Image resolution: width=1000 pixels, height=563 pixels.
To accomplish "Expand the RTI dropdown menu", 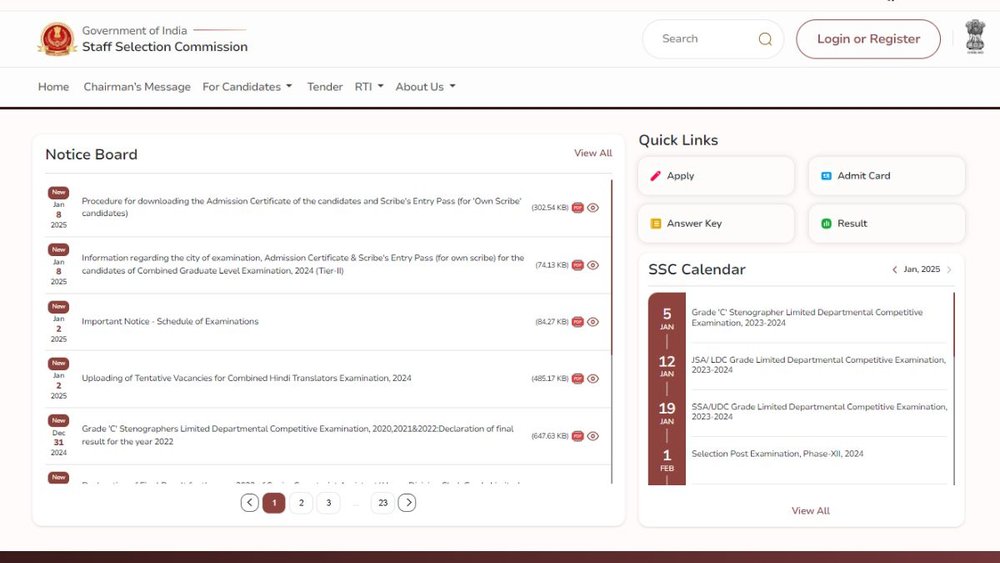I will pyautogui.click(x=369, y=87).
